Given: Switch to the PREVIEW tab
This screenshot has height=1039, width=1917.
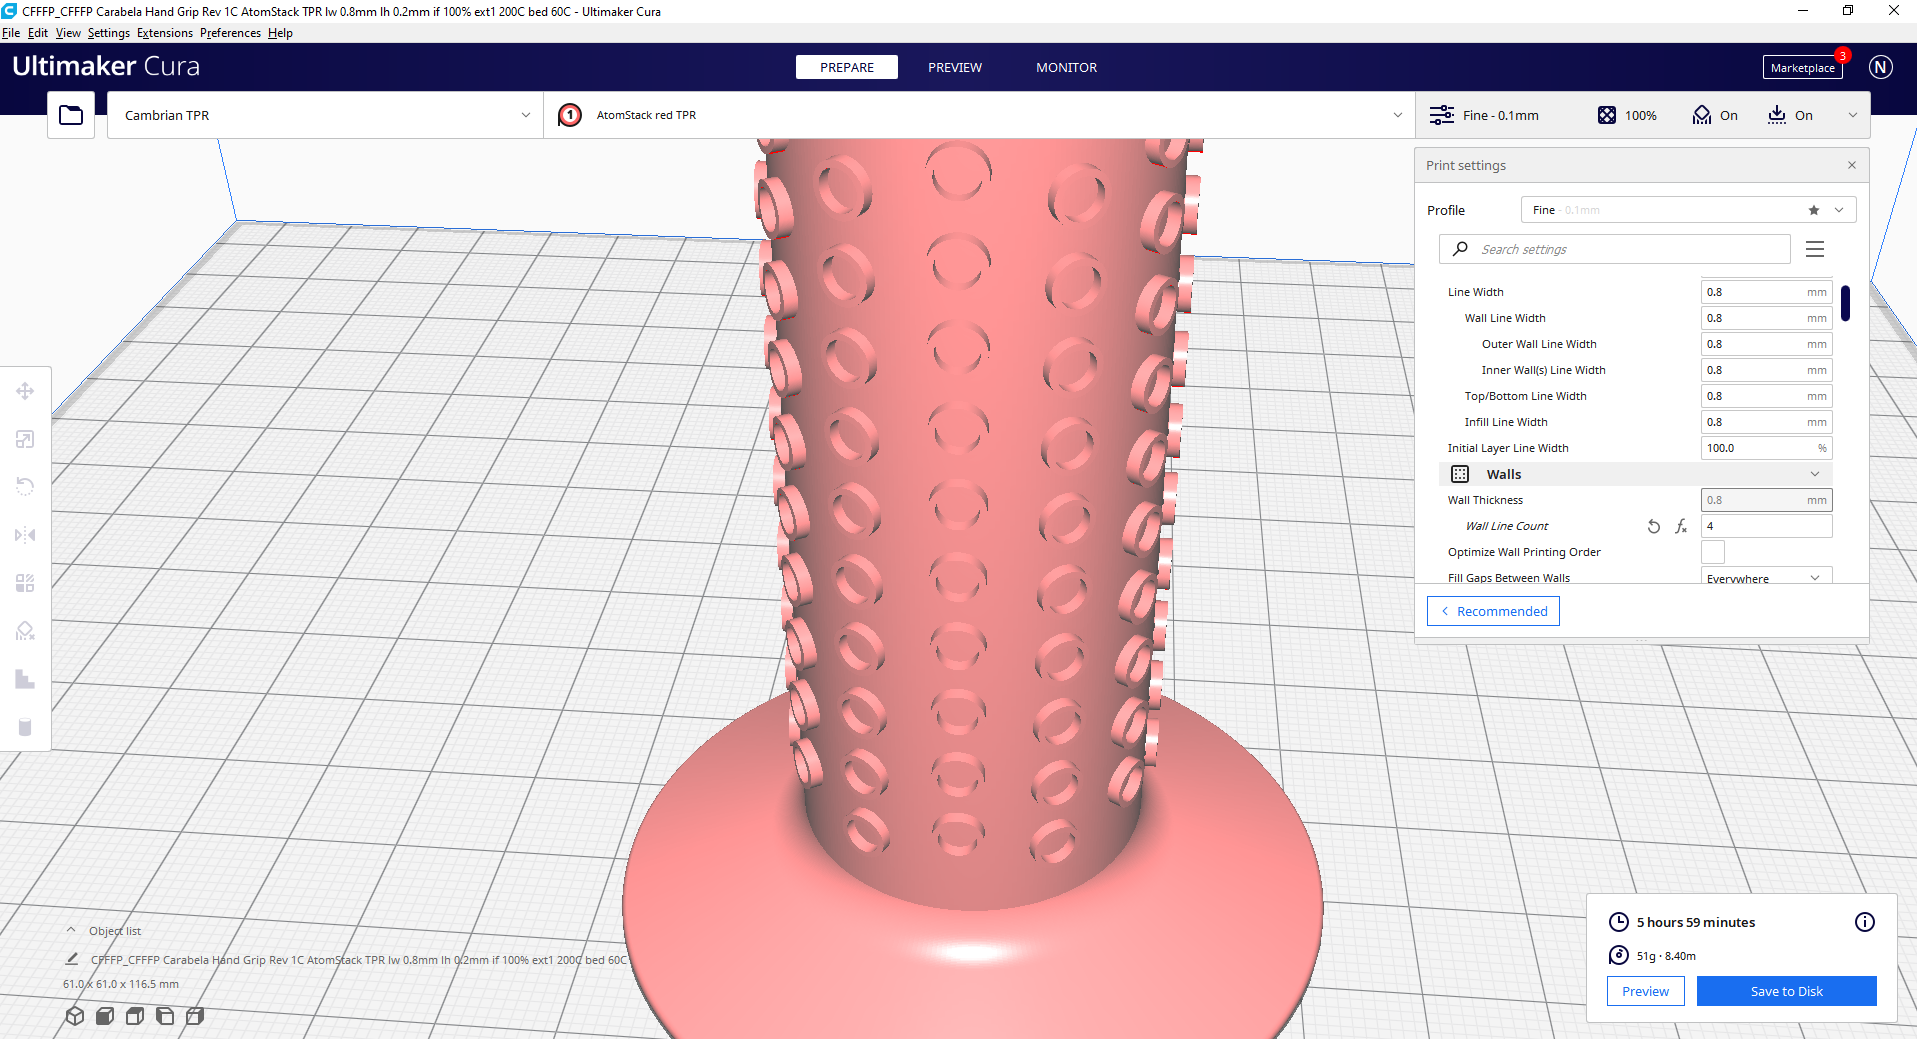Looking at the screenshot, I should [954, 67].
